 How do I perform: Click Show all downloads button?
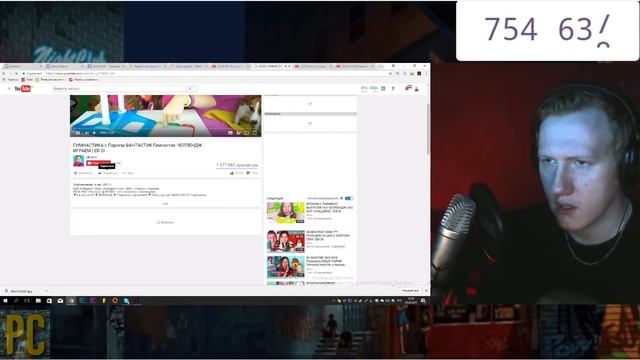click(x=410, y=291)
